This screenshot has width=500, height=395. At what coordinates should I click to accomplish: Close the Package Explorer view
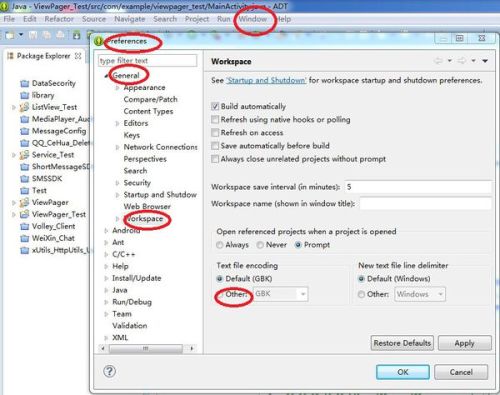78,56
